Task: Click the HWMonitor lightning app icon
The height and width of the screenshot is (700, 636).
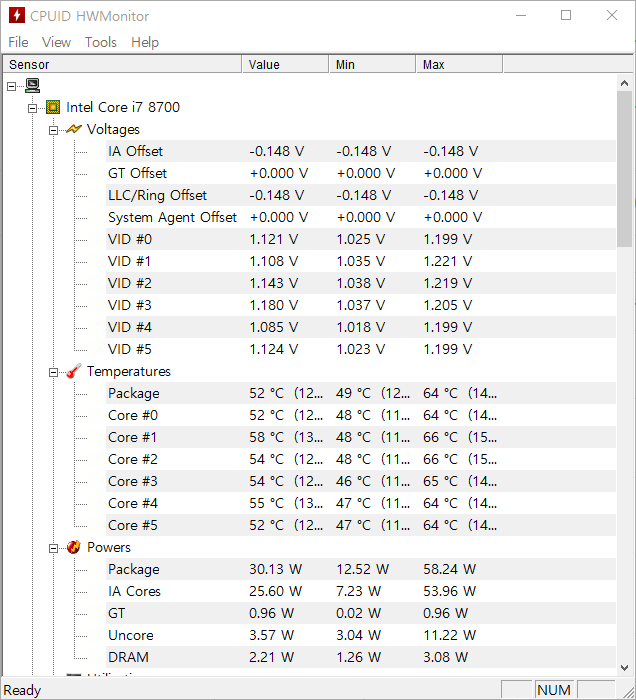Action: pos(17,15)
